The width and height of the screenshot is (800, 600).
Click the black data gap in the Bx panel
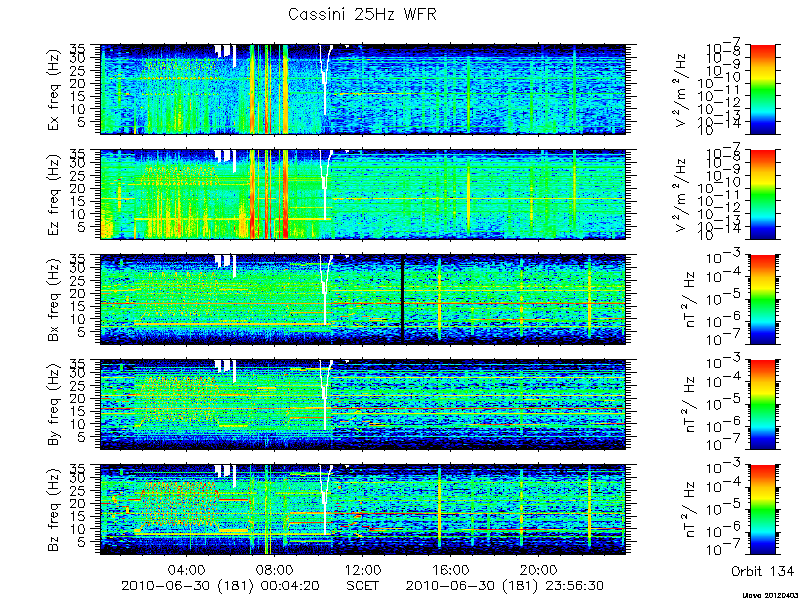[403, 299]
